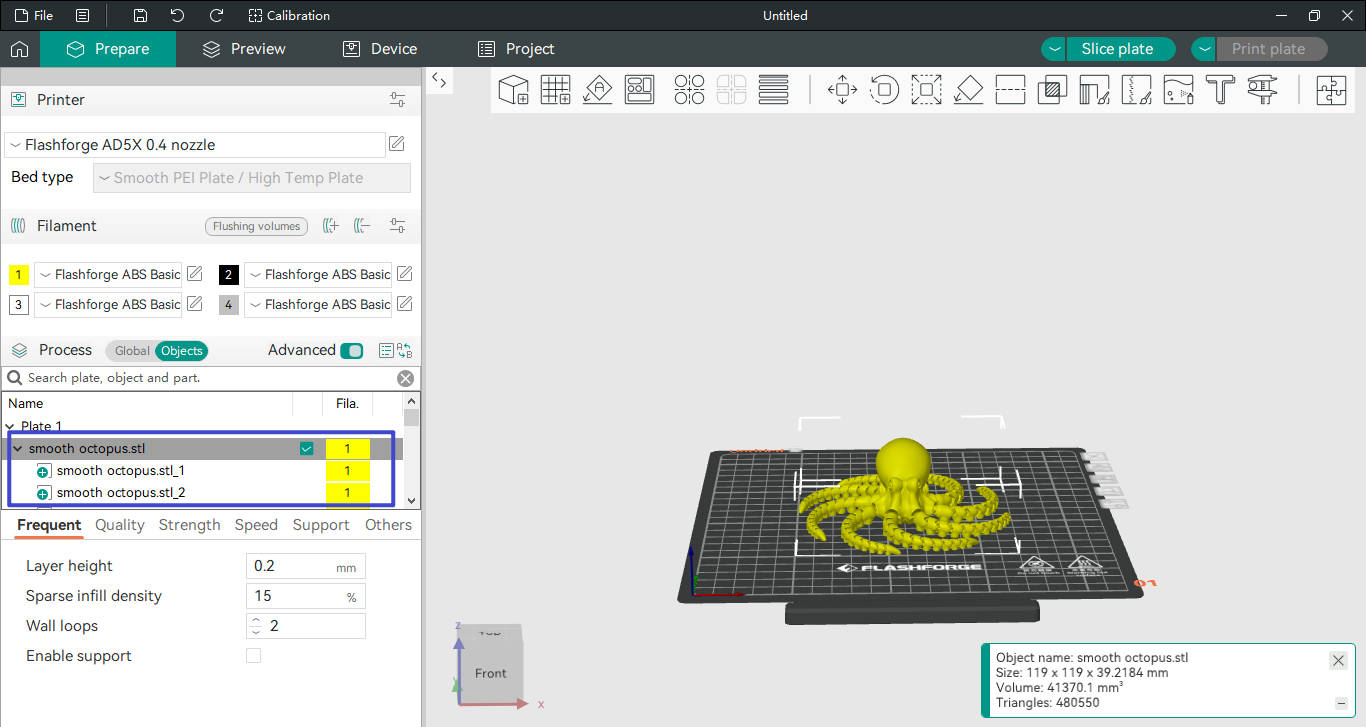Tick the Enable support checkbox

pos(253,656)
